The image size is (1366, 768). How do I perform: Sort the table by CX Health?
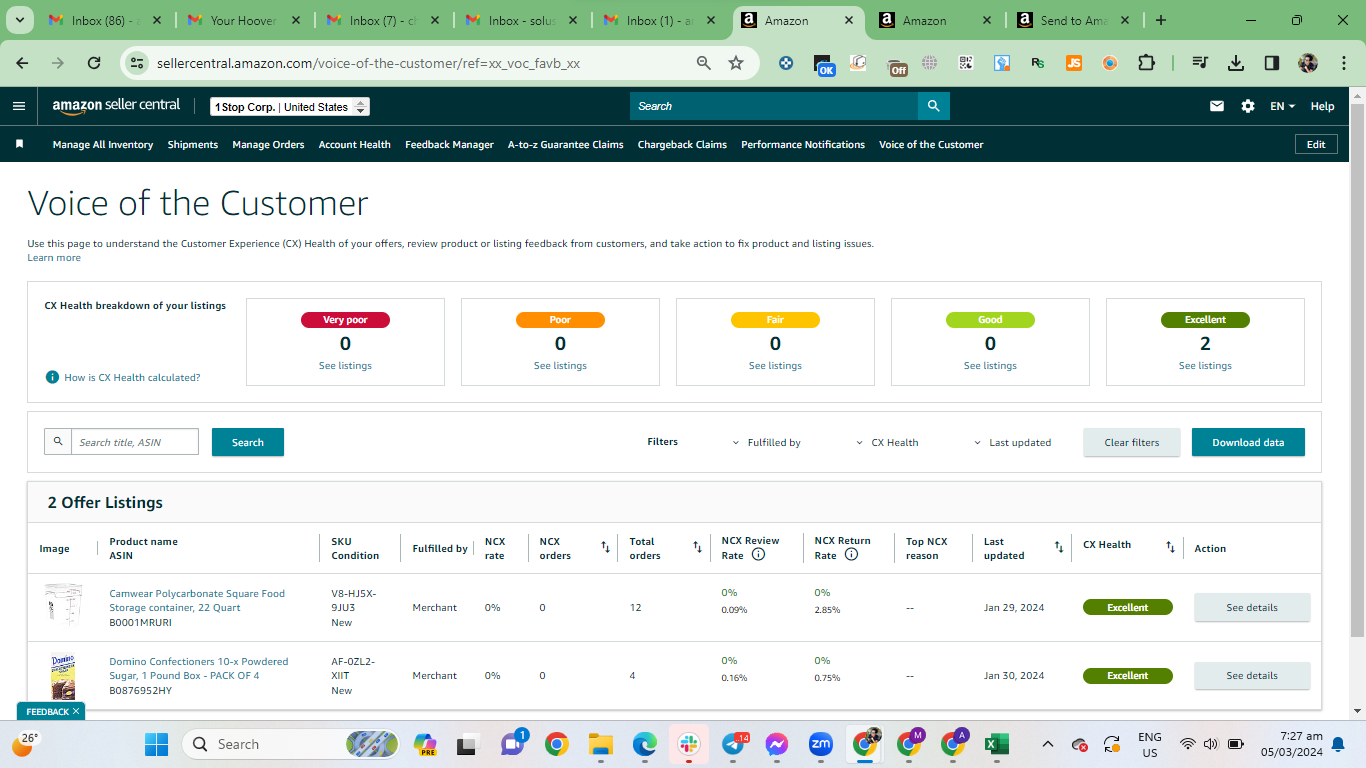click(x=1170, y=548)
